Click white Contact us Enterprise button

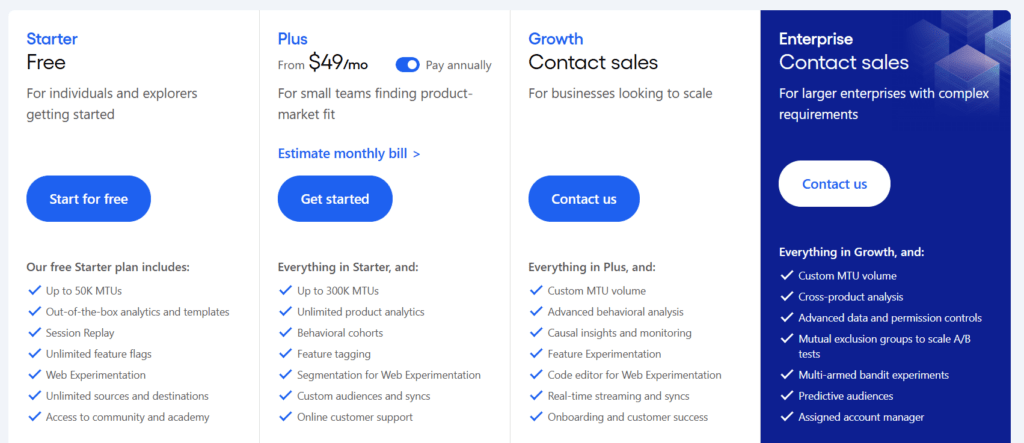(835, 184)
